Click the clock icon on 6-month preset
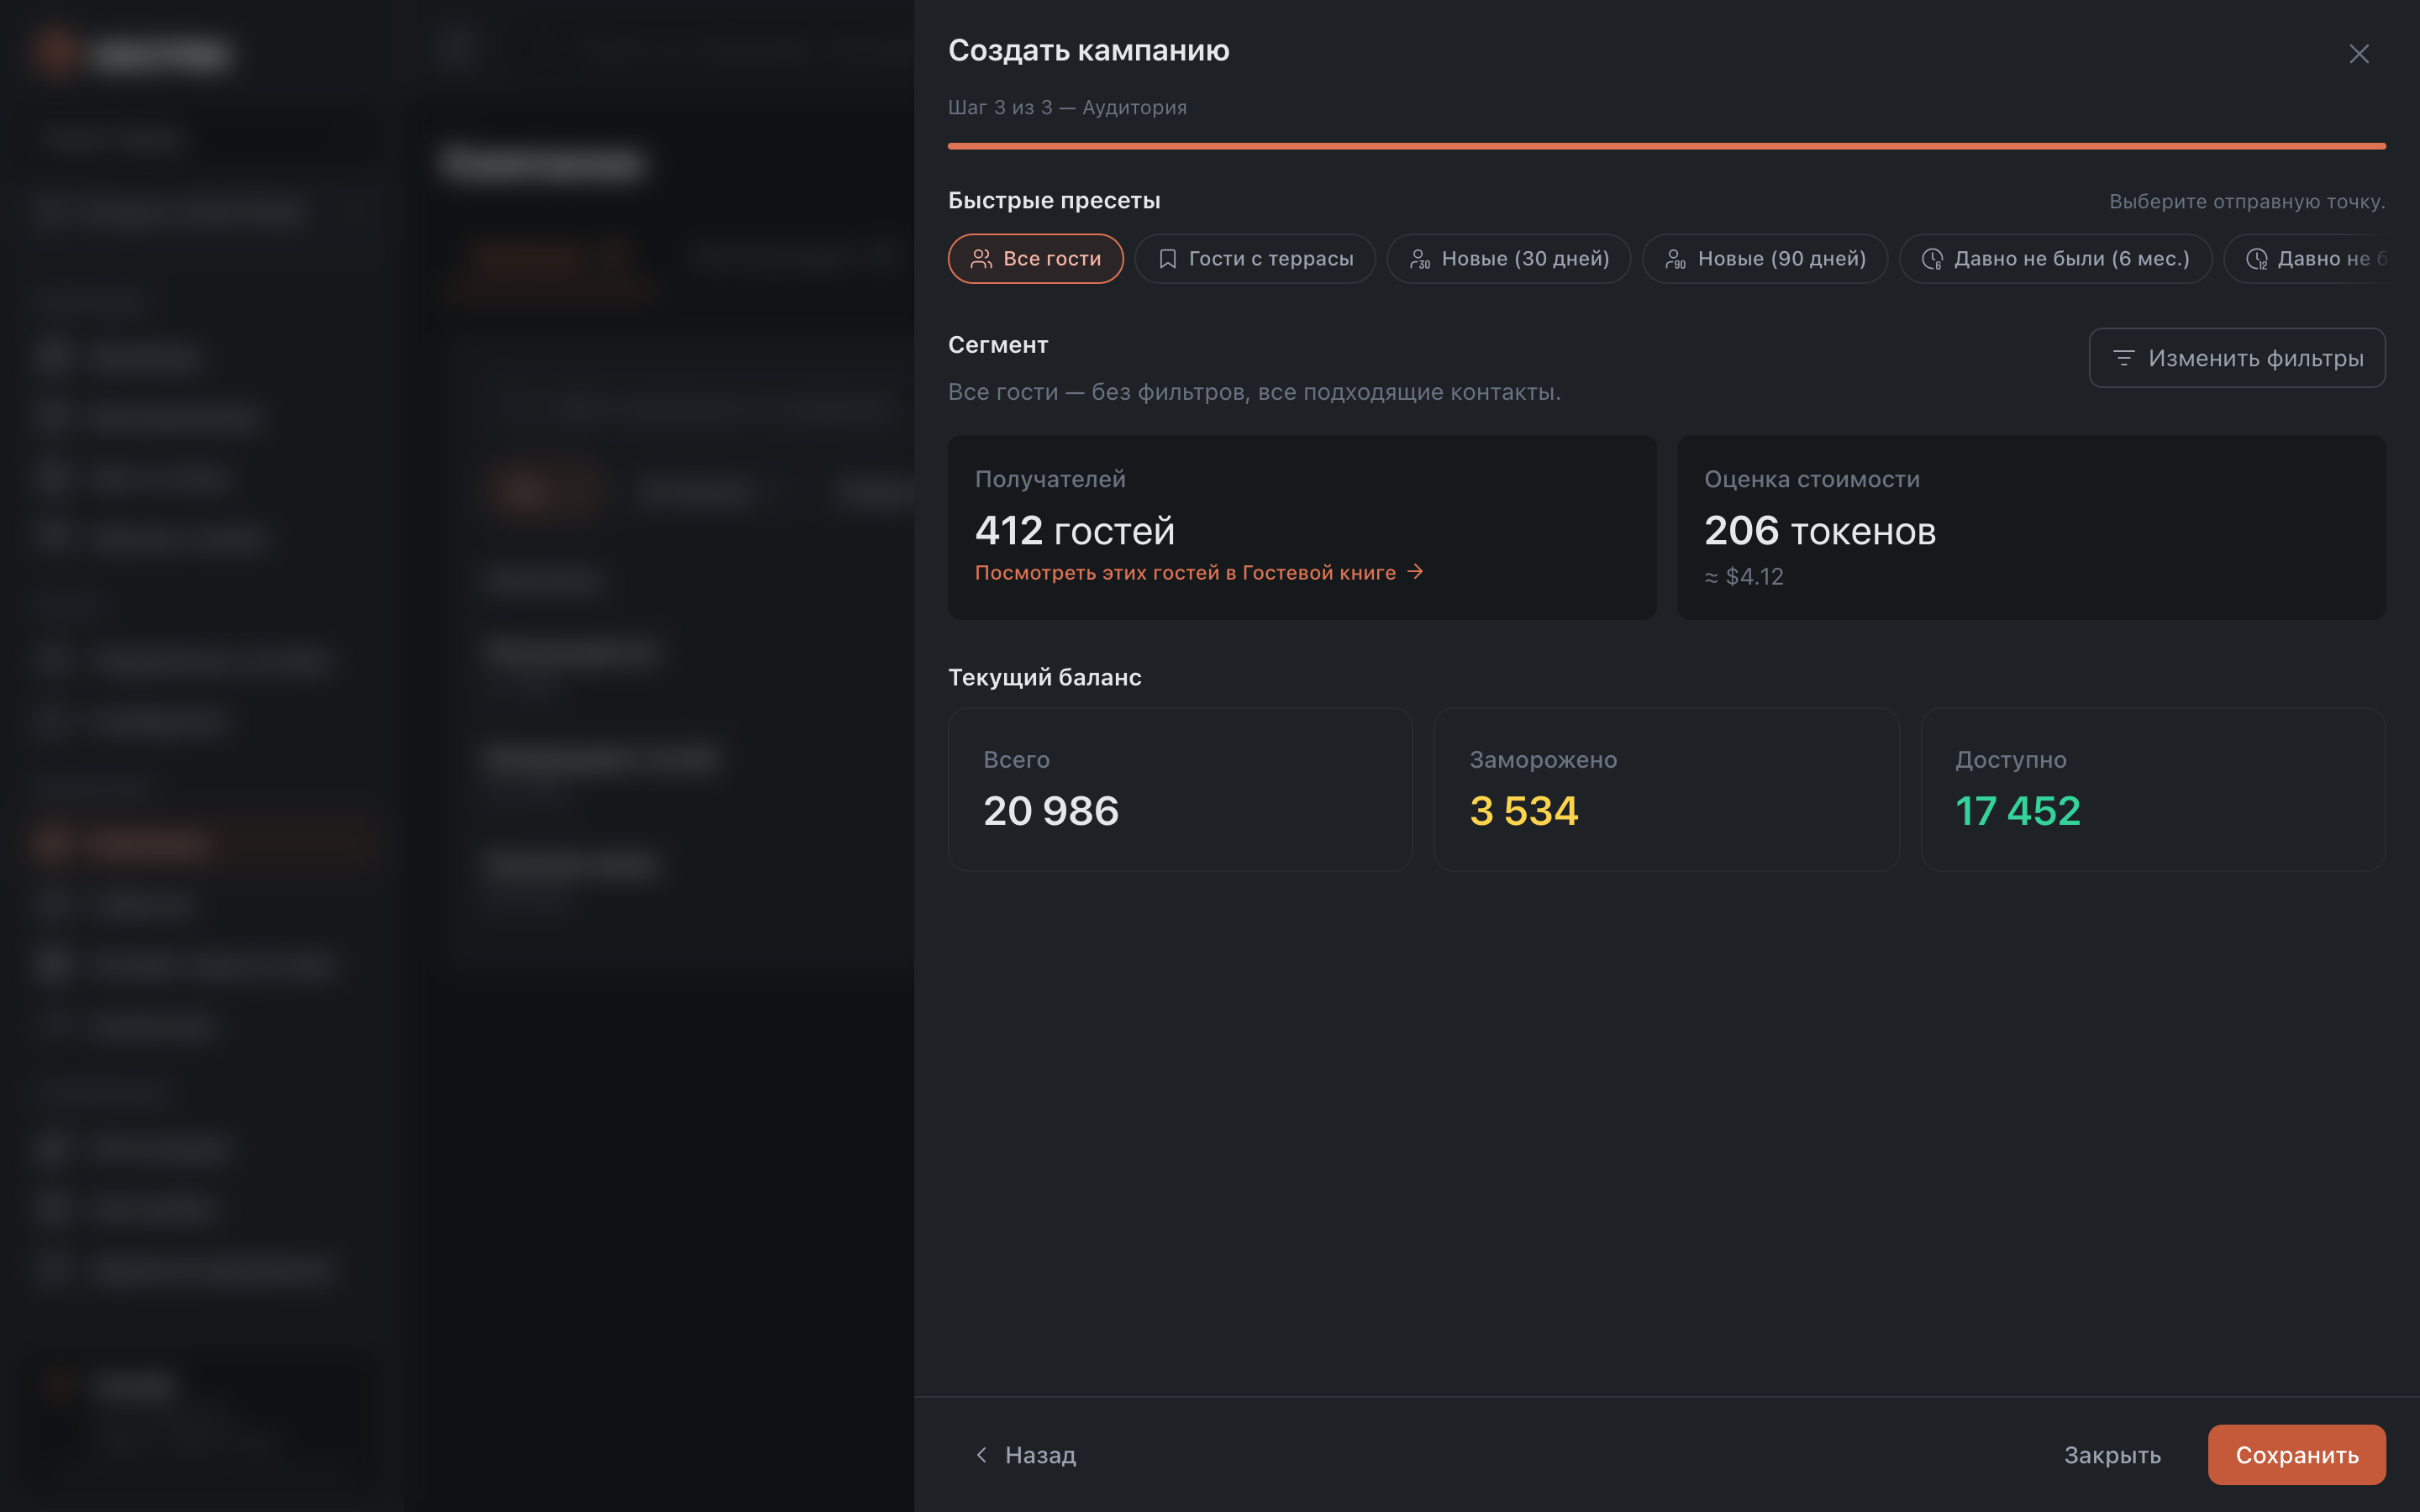The width and height of the screenshot is (2420, 1512). pos(1932,259)
